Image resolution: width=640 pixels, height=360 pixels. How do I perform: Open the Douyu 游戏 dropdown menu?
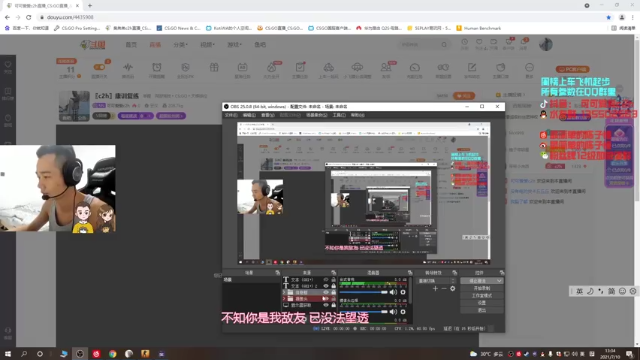tap(234, 44)
